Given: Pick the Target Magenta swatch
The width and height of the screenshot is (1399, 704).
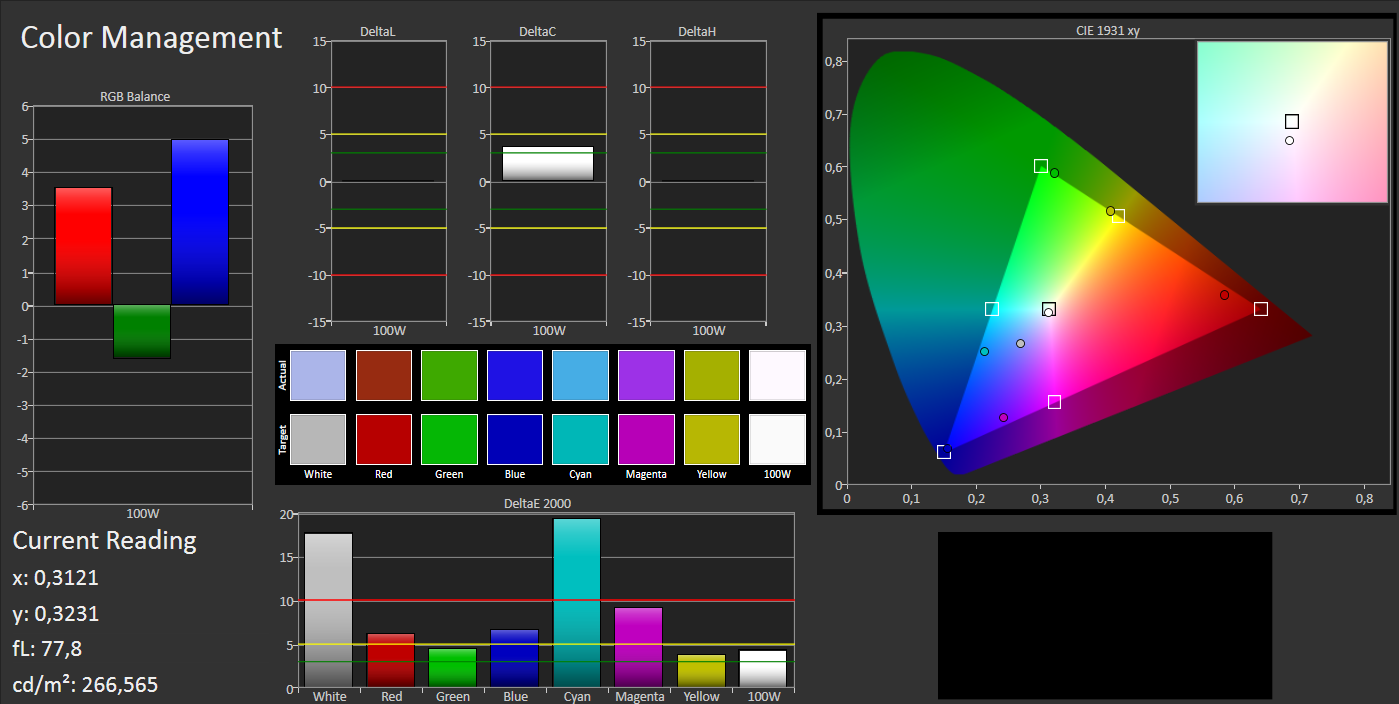Looking at the screenshot, I should pyautogui.click(x=646, y=439).
